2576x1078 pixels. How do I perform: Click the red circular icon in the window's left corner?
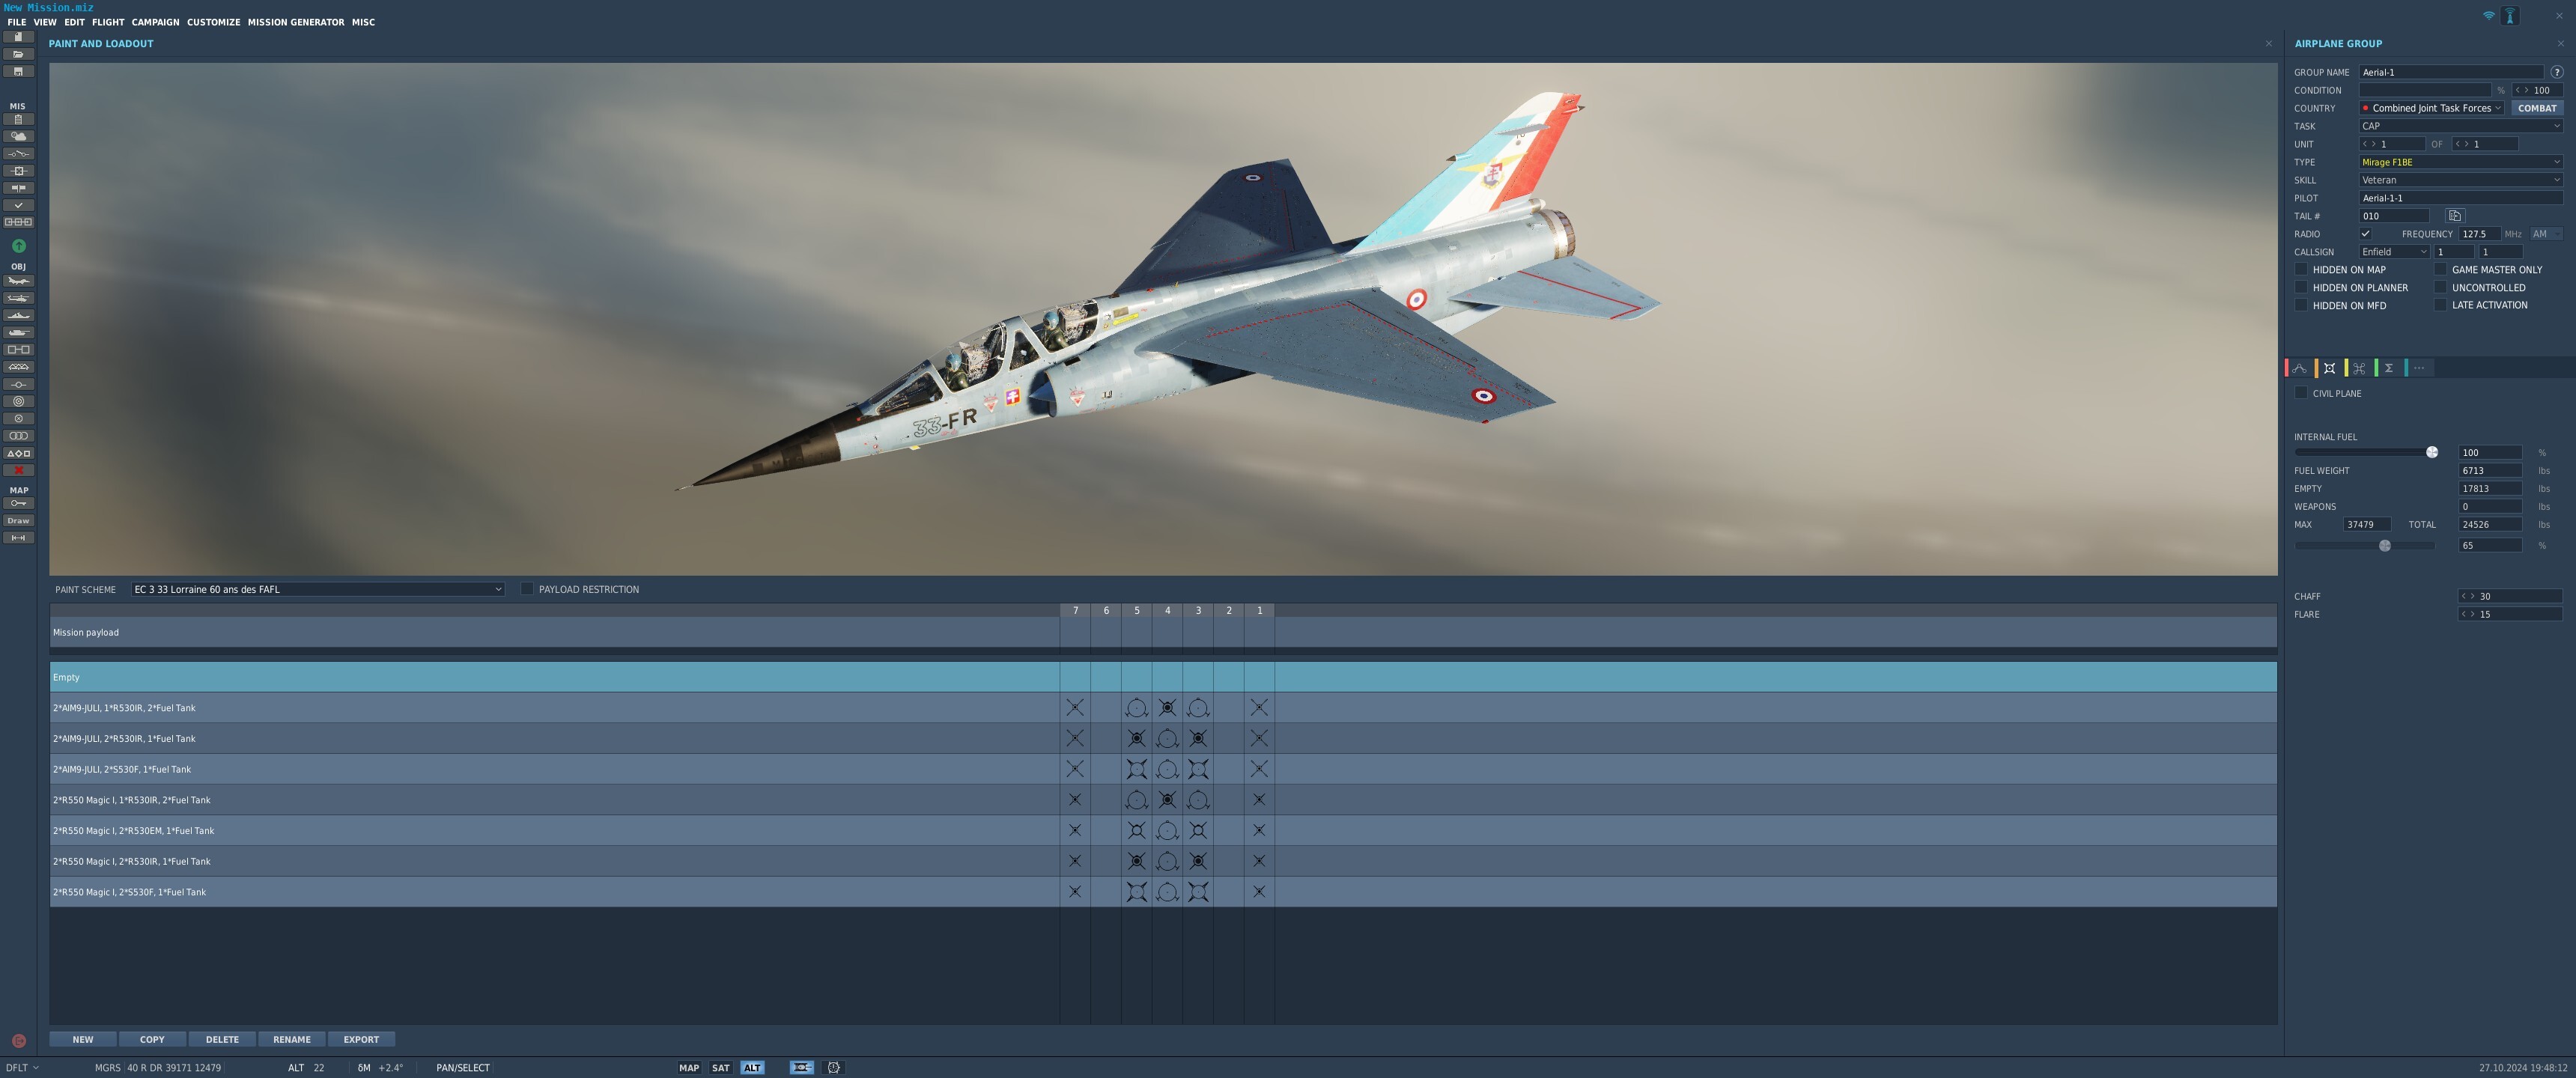[18, 1041]
